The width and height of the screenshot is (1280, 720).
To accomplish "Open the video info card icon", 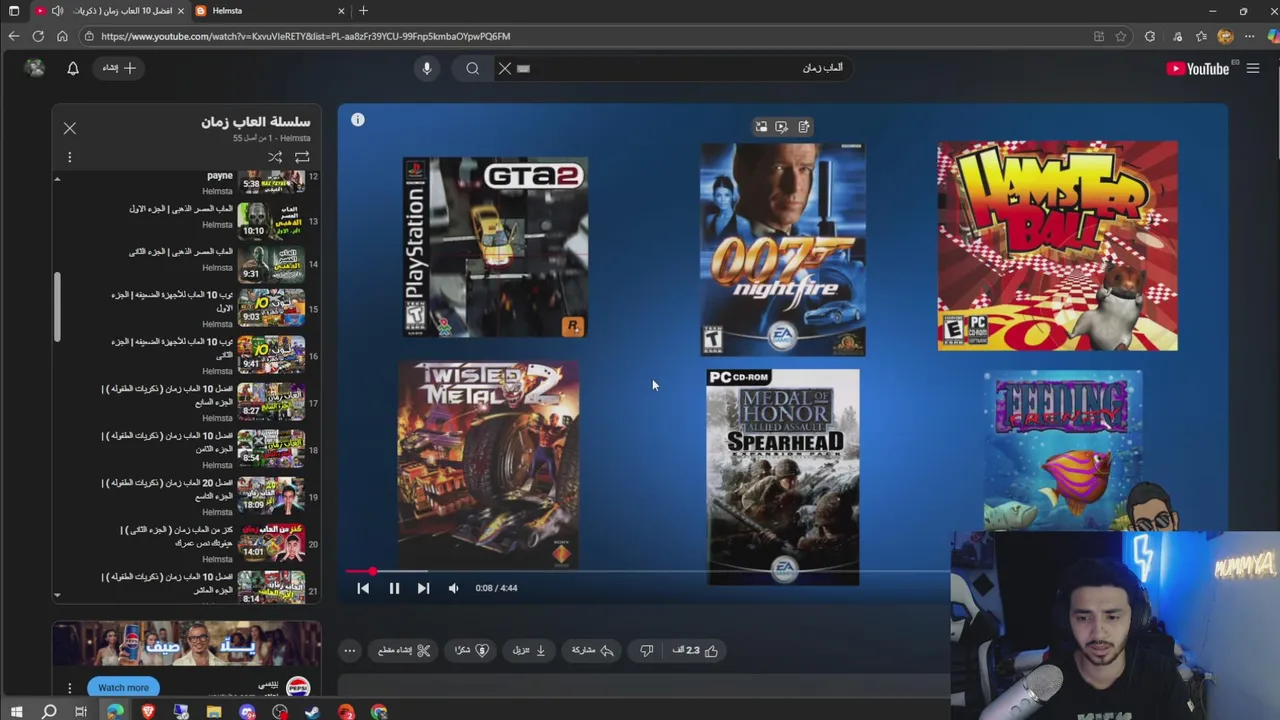I will 358,120.
